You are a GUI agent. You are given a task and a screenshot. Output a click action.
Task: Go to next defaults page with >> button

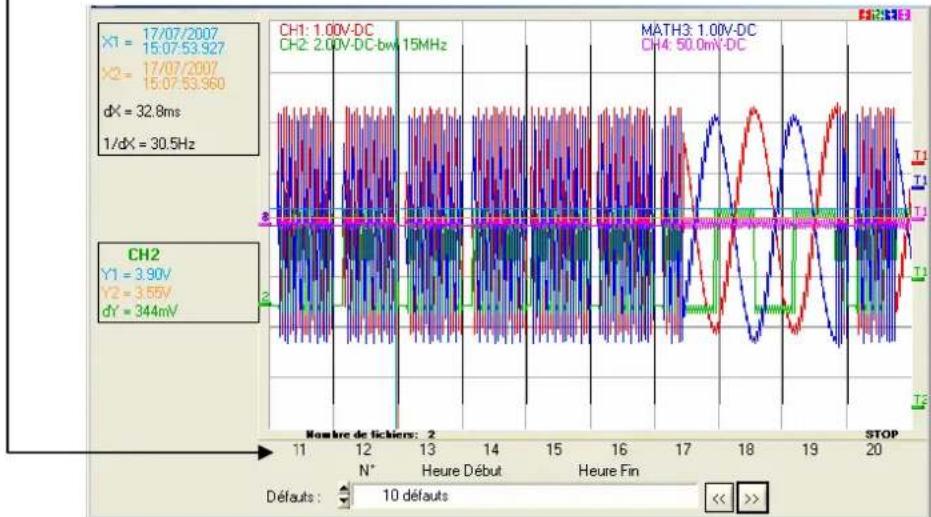[752, 498]
